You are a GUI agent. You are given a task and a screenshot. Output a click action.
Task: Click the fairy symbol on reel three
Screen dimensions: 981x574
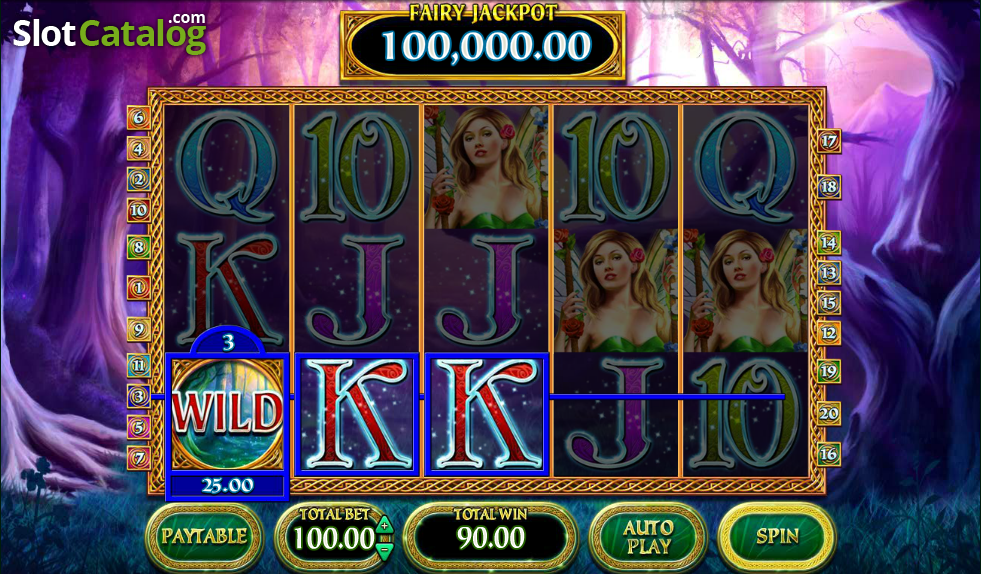pos(486,167)
